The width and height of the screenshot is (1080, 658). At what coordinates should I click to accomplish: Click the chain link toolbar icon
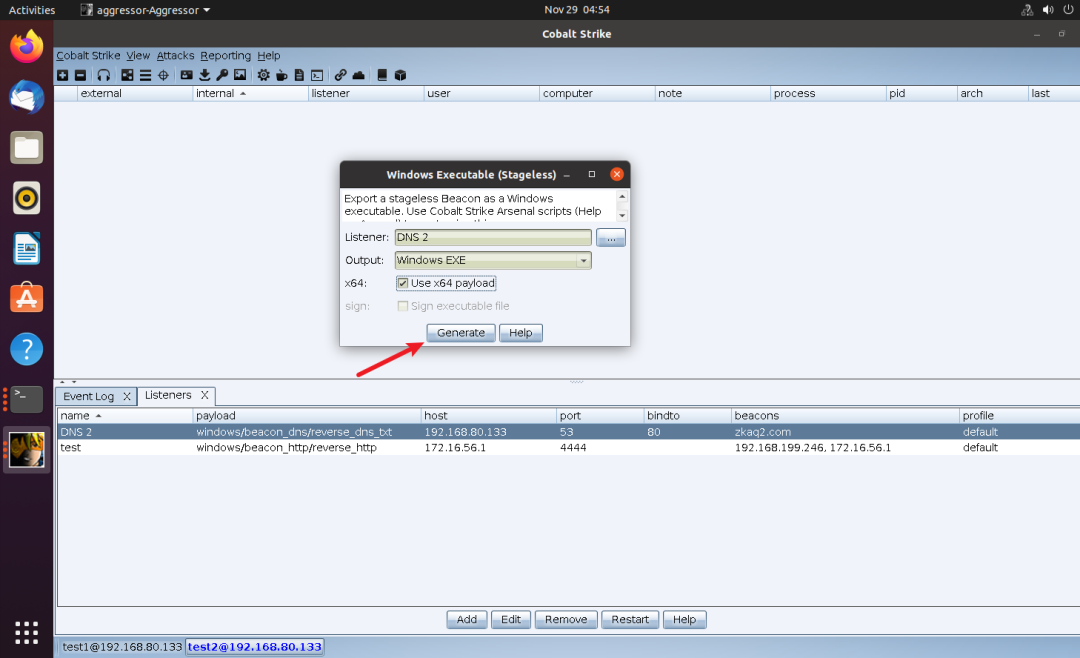coord(340,75)
